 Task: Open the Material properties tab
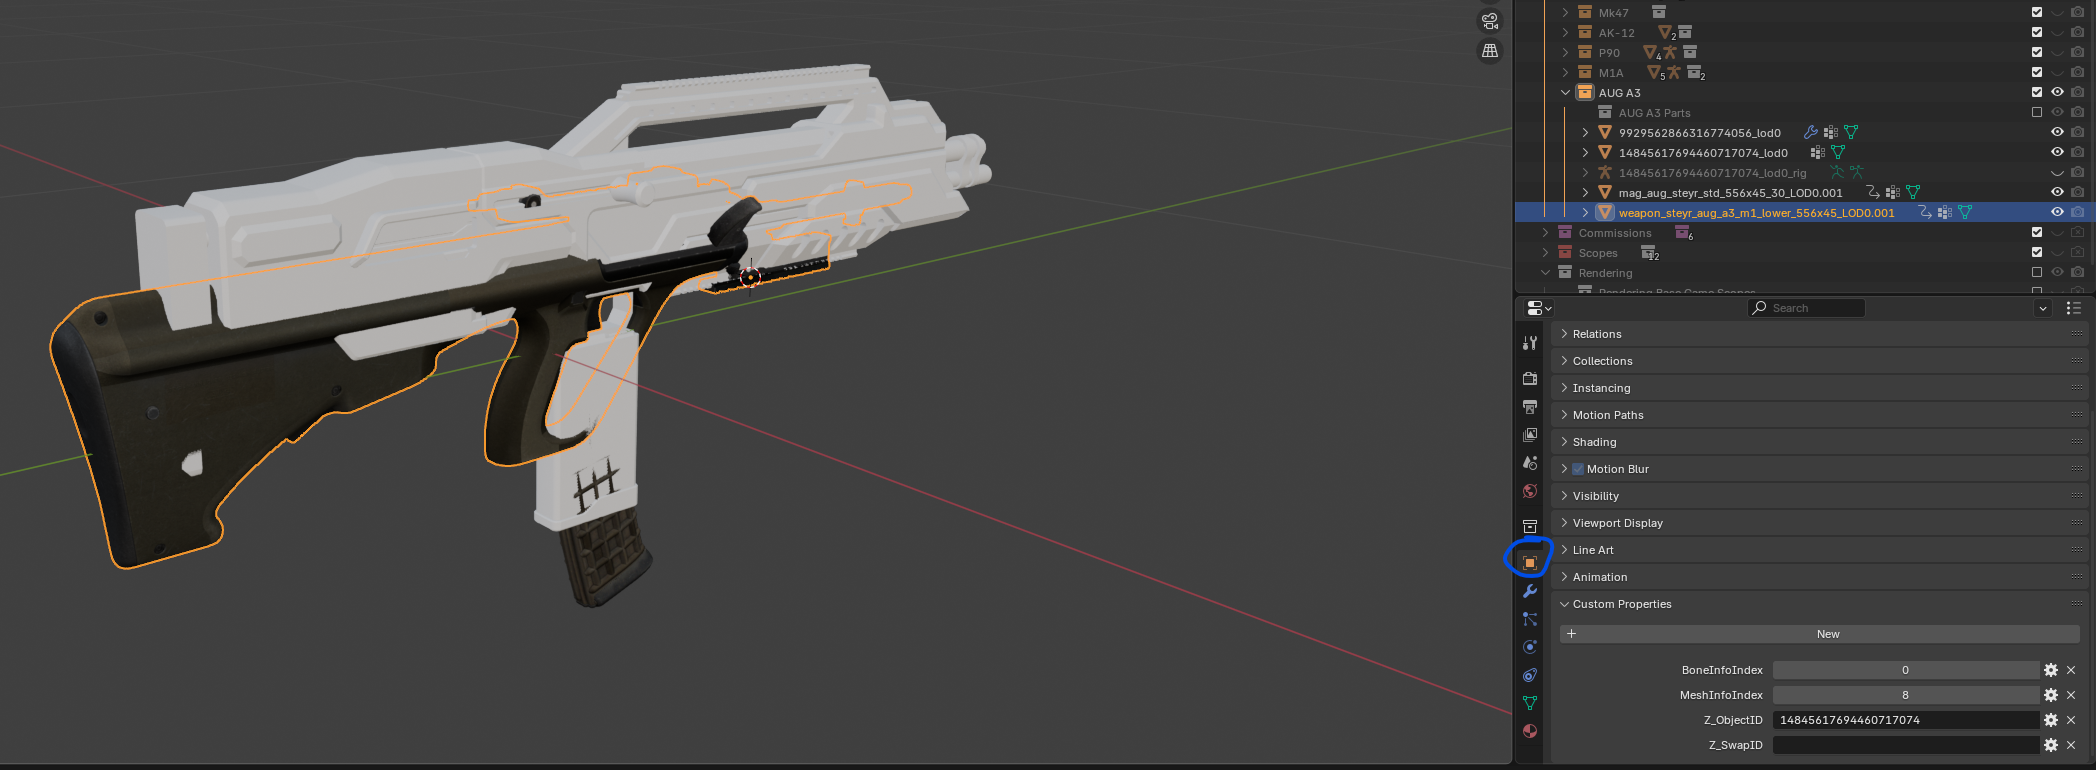click(1529, 731)
